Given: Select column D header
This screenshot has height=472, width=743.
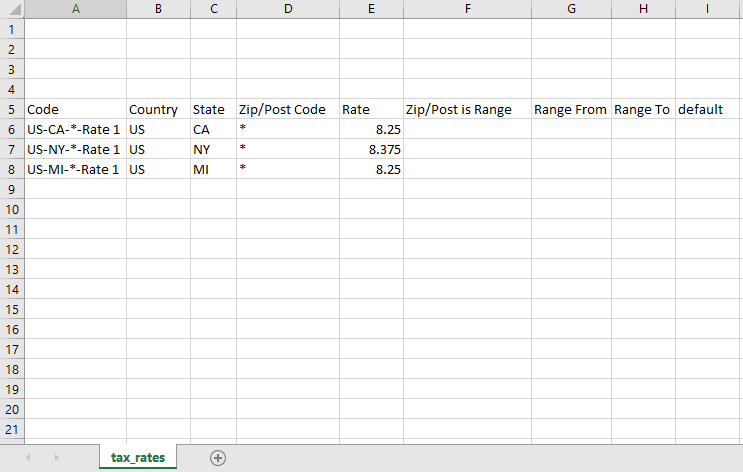Looking at the screenshot, I should click(x=288, y=9).
